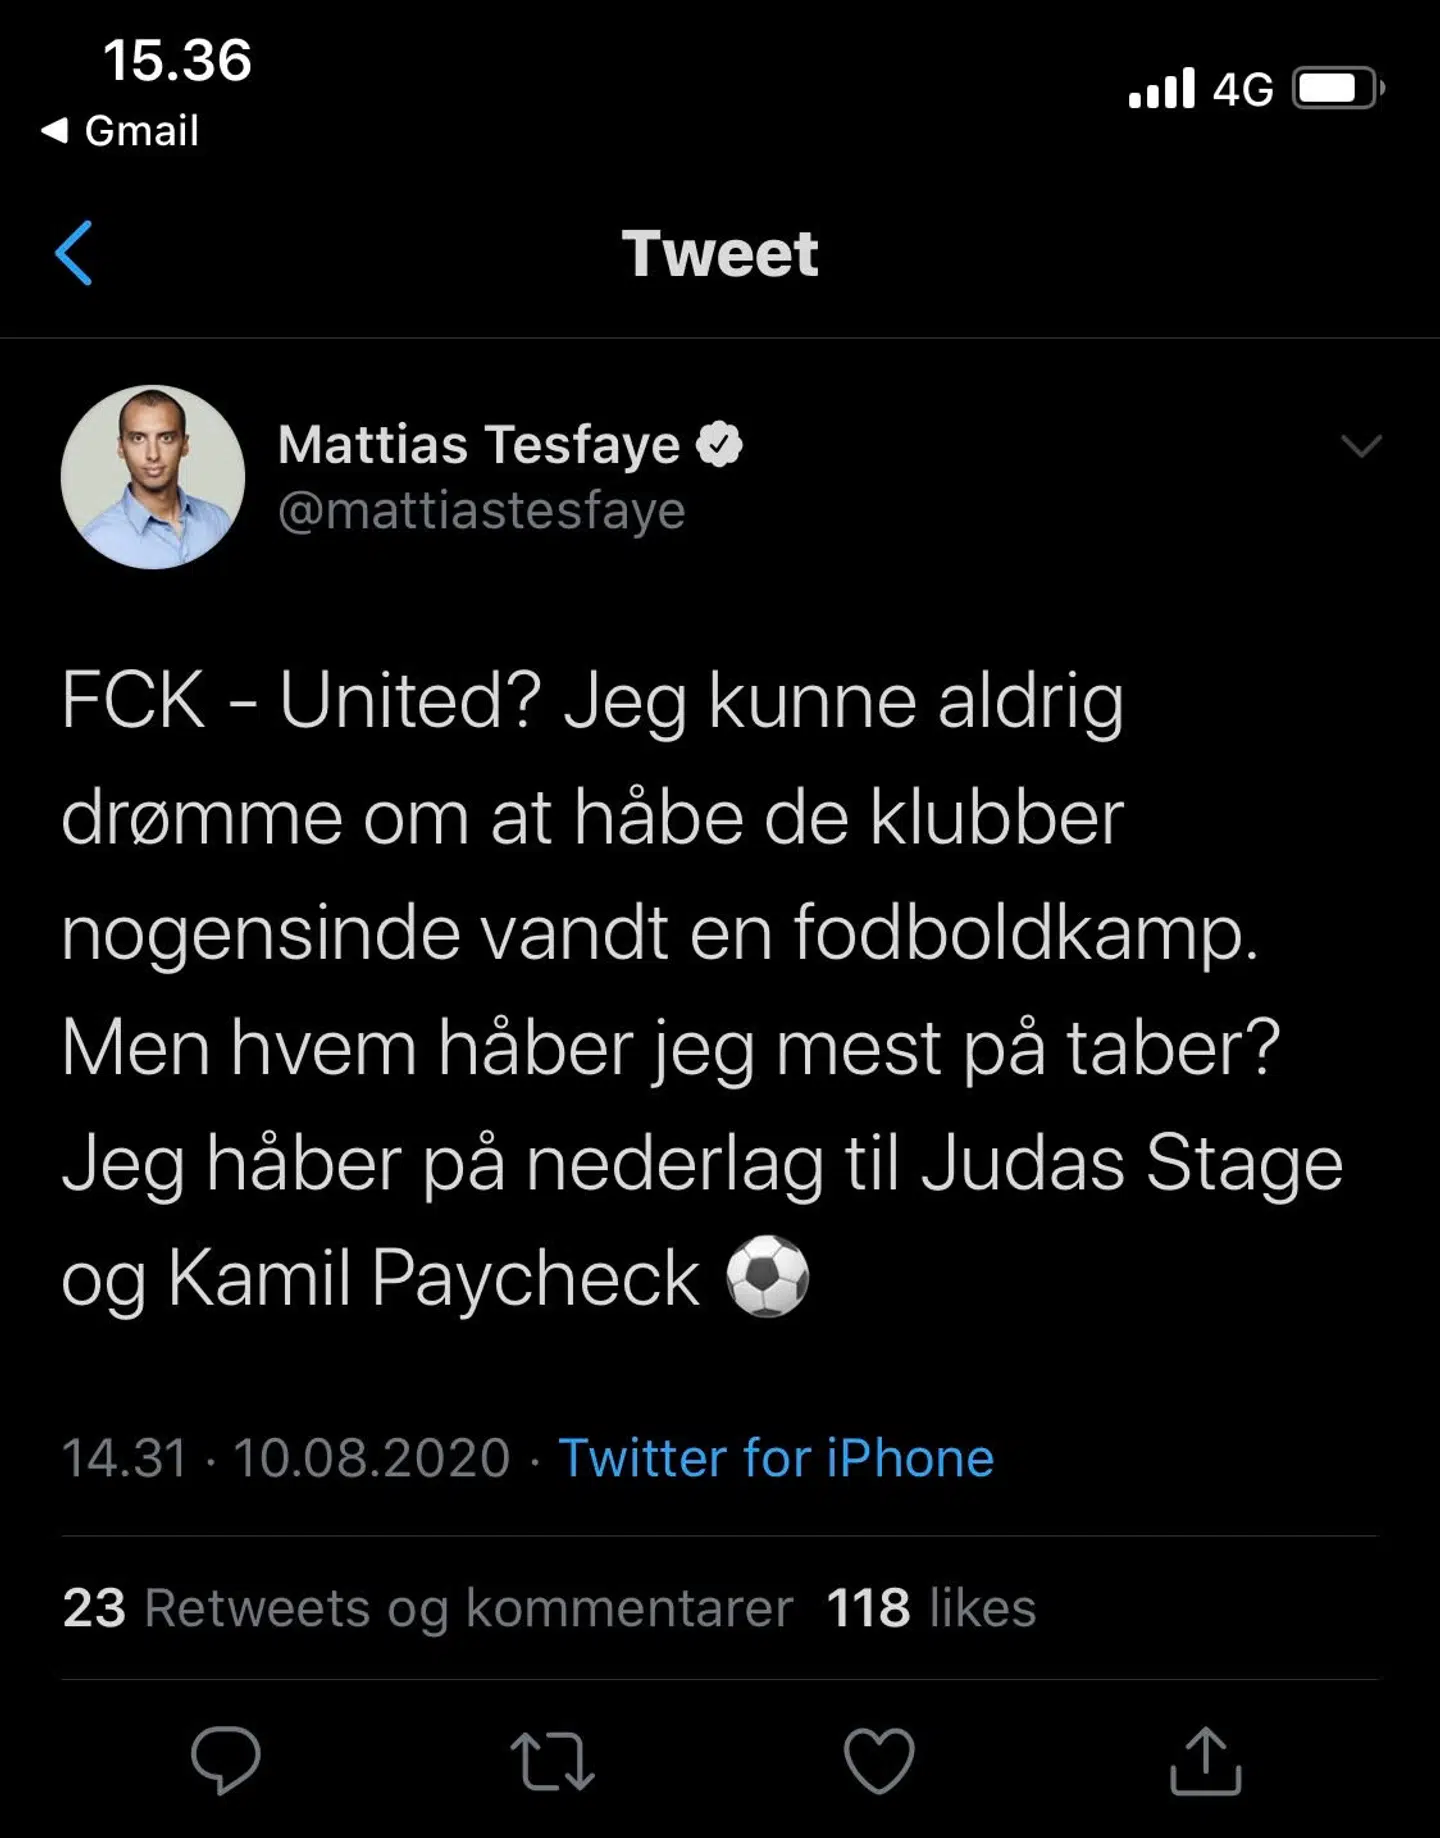Tap the soccer ball emoji in the tweet
The image size is (1440, 1838).
[x=767, y=1277]
